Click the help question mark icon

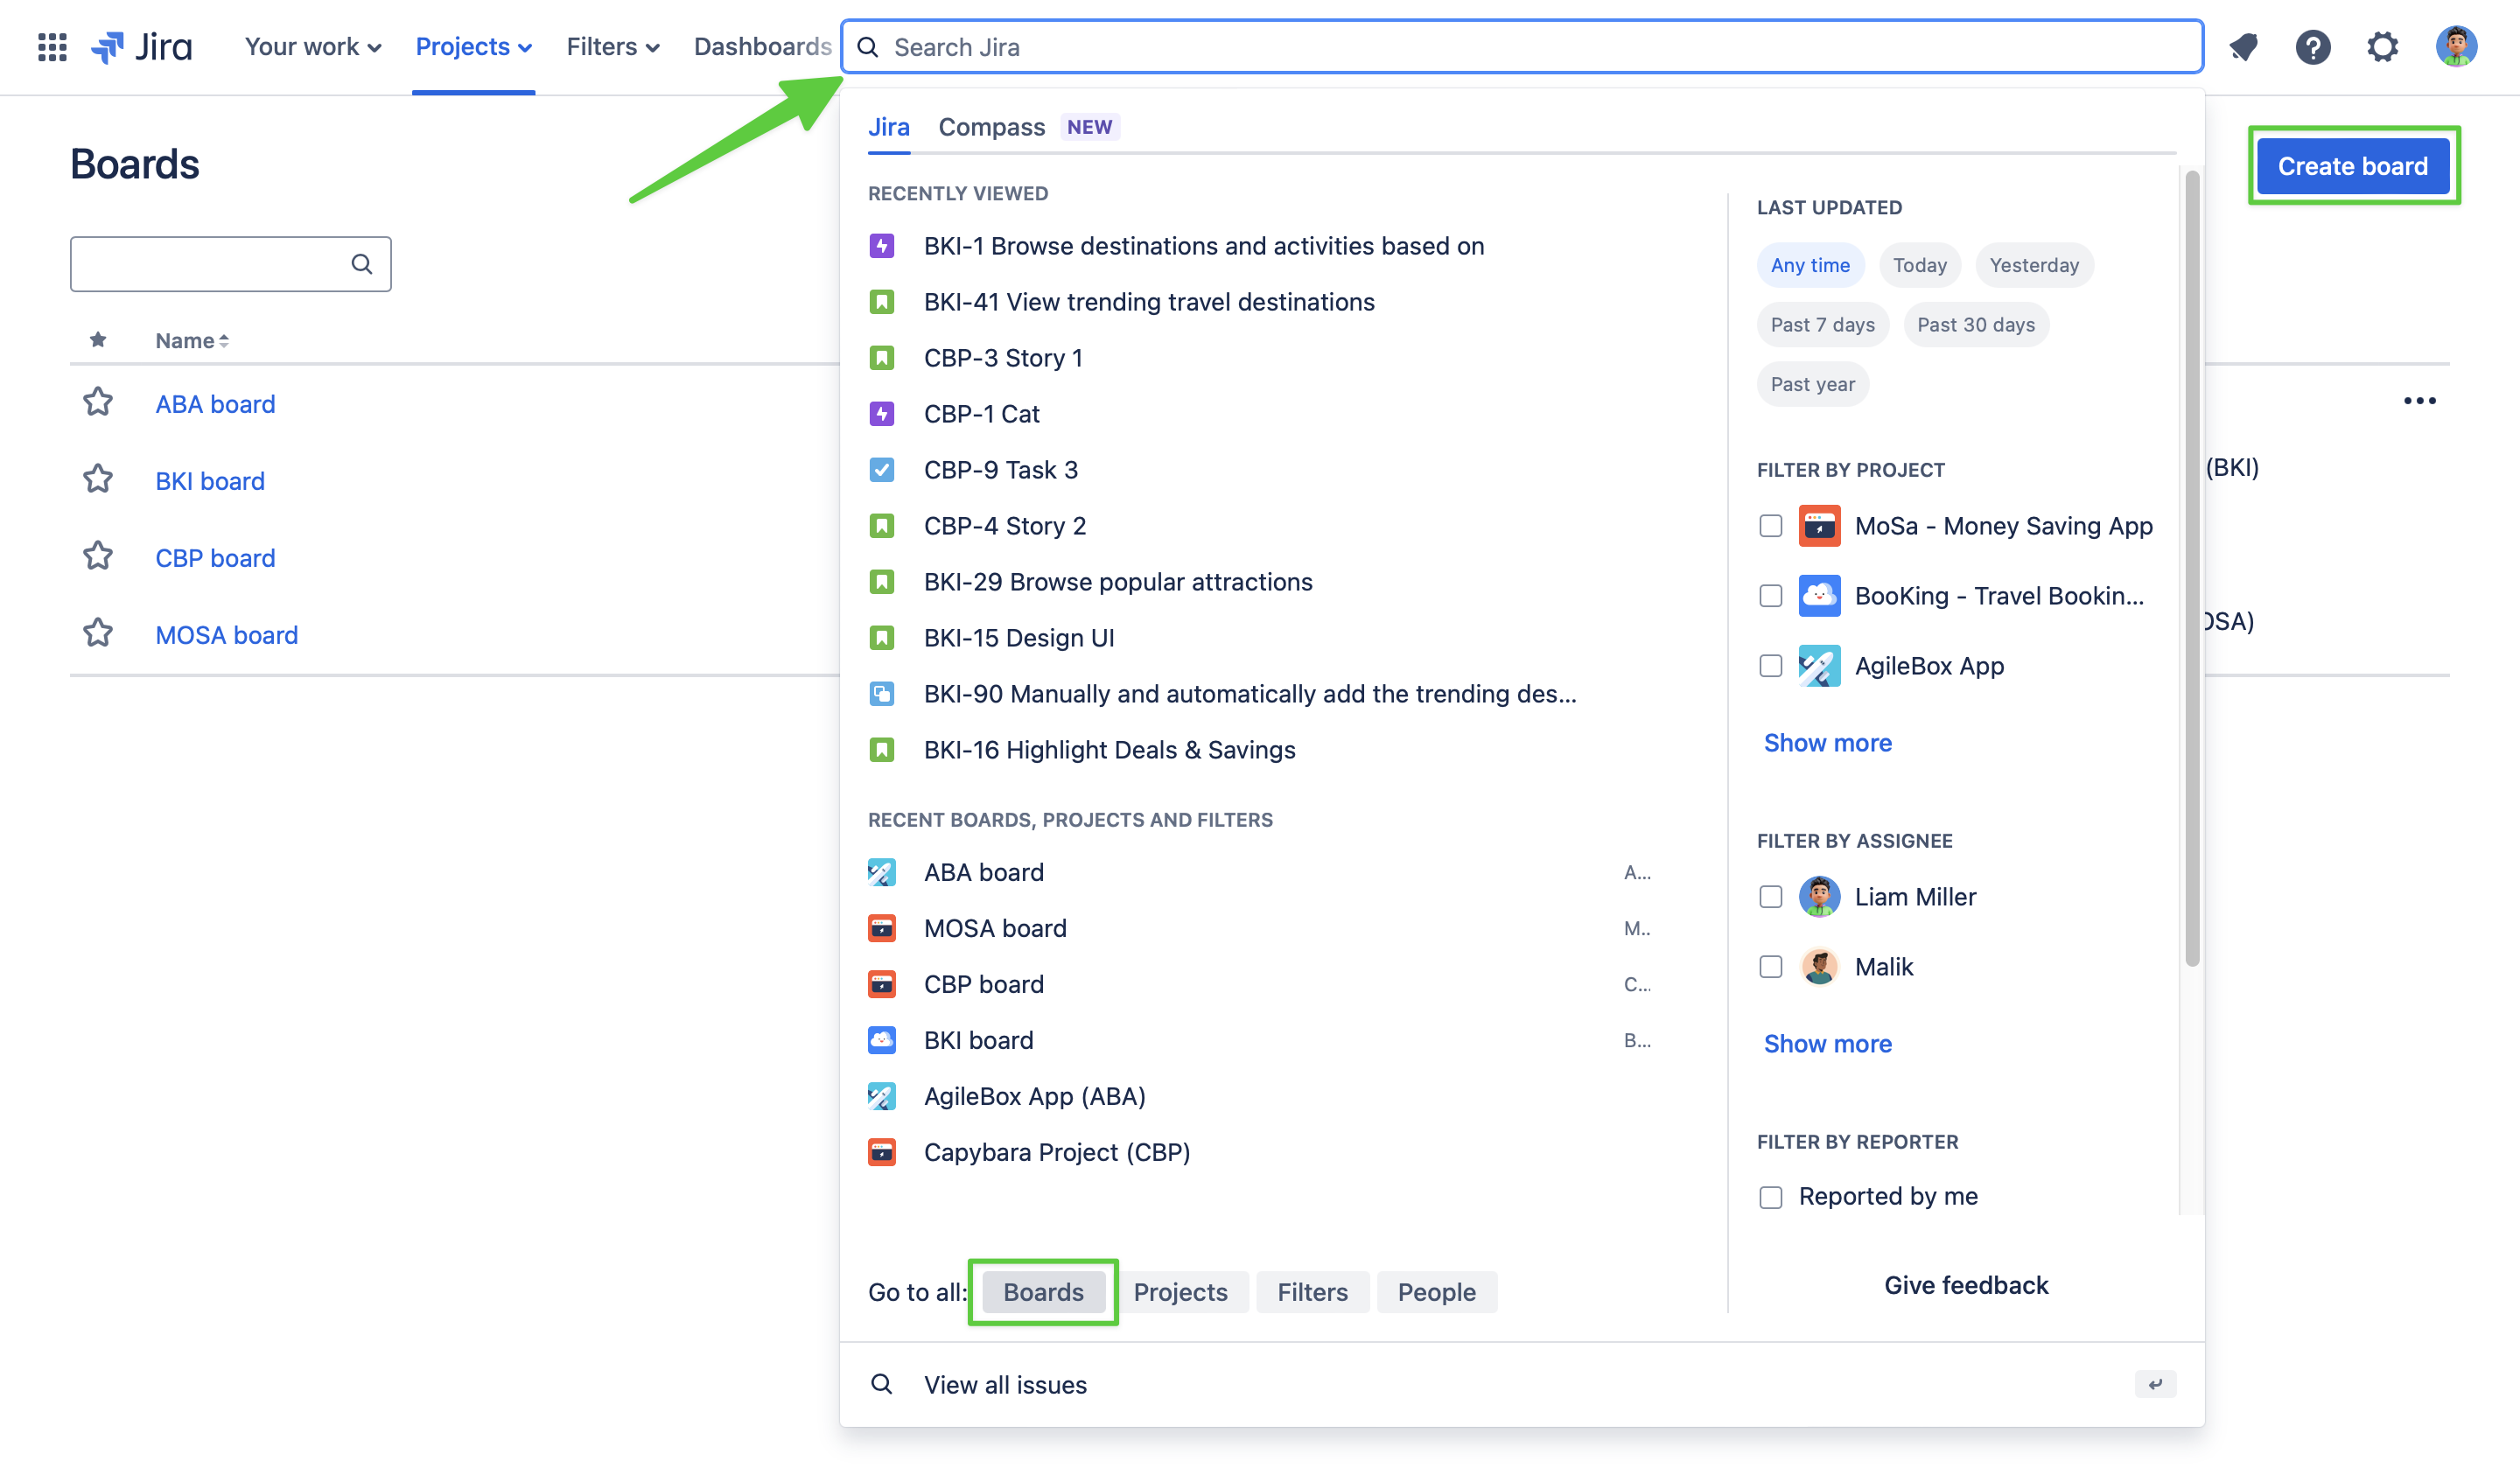click(x=2313, y=47)
